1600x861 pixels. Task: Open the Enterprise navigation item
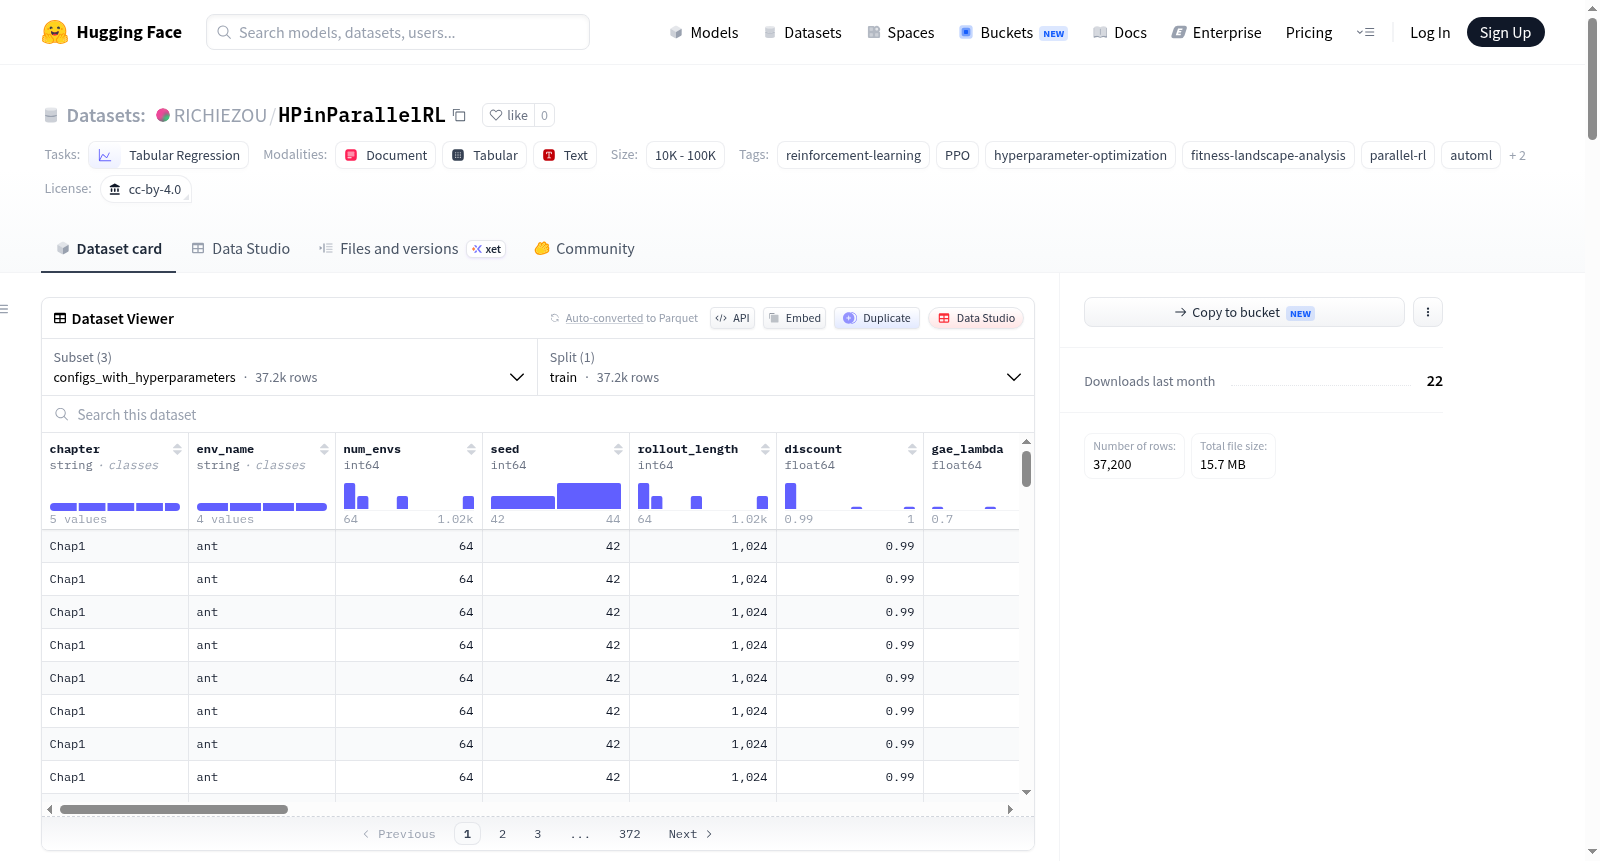1216,32
